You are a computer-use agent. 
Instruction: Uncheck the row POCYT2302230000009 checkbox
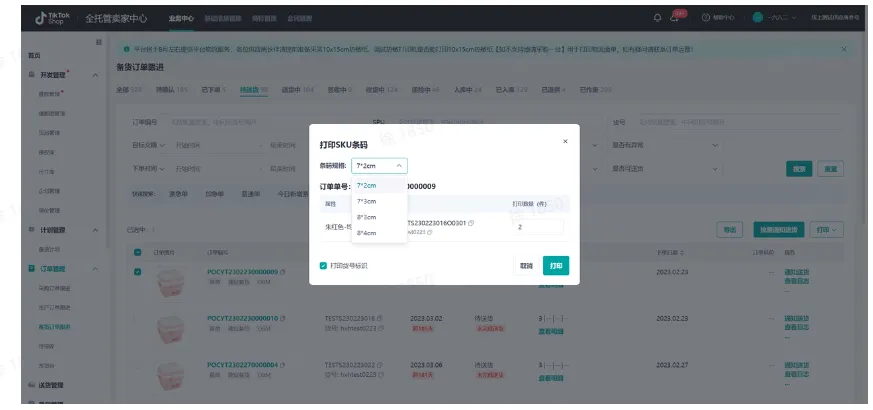[x=138, y=272]
